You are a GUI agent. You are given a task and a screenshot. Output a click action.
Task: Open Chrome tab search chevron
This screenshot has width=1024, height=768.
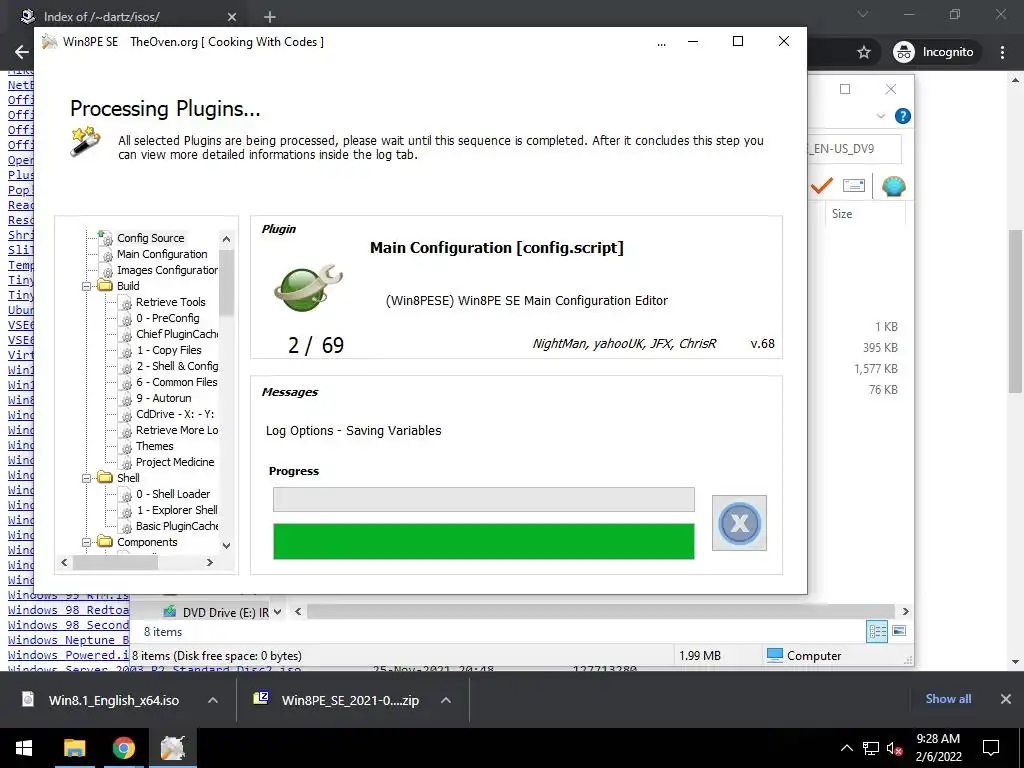(x=863, y=14)
